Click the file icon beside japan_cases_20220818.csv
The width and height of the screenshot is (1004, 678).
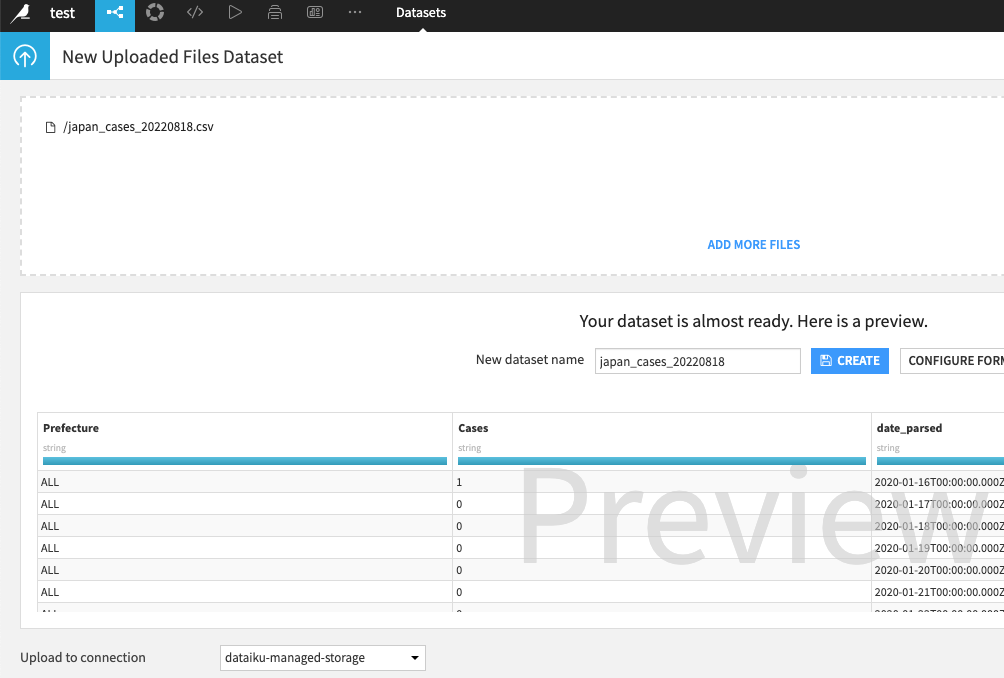[51, 127]
